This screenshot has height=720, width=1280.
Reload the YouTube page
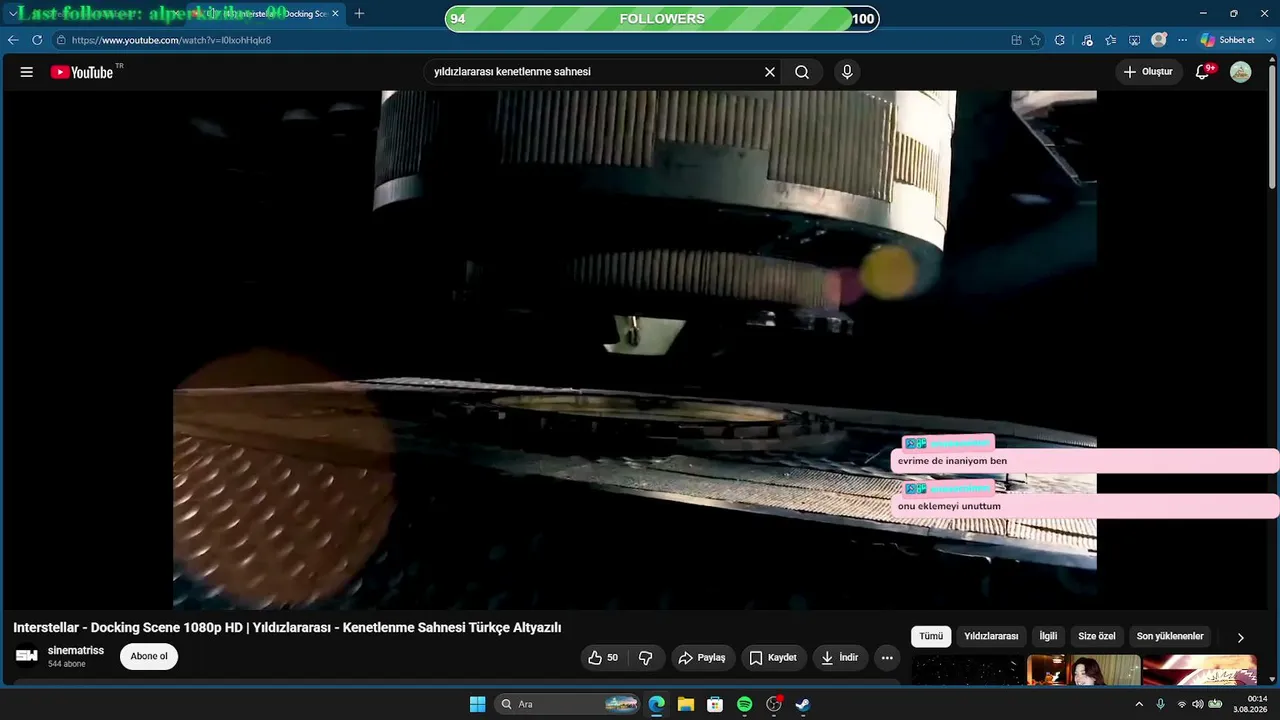click(x=37, y=40)
